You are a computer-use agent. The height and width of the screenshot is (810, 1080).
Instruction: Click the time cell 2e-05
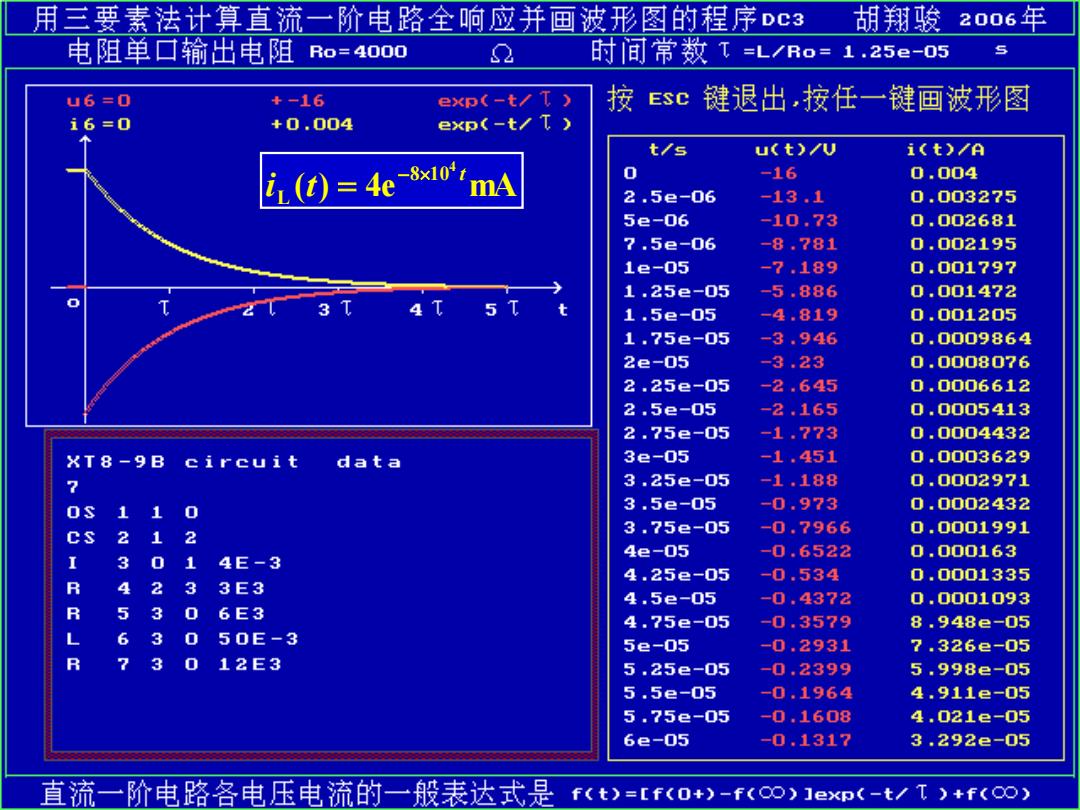tap(656, 362)
